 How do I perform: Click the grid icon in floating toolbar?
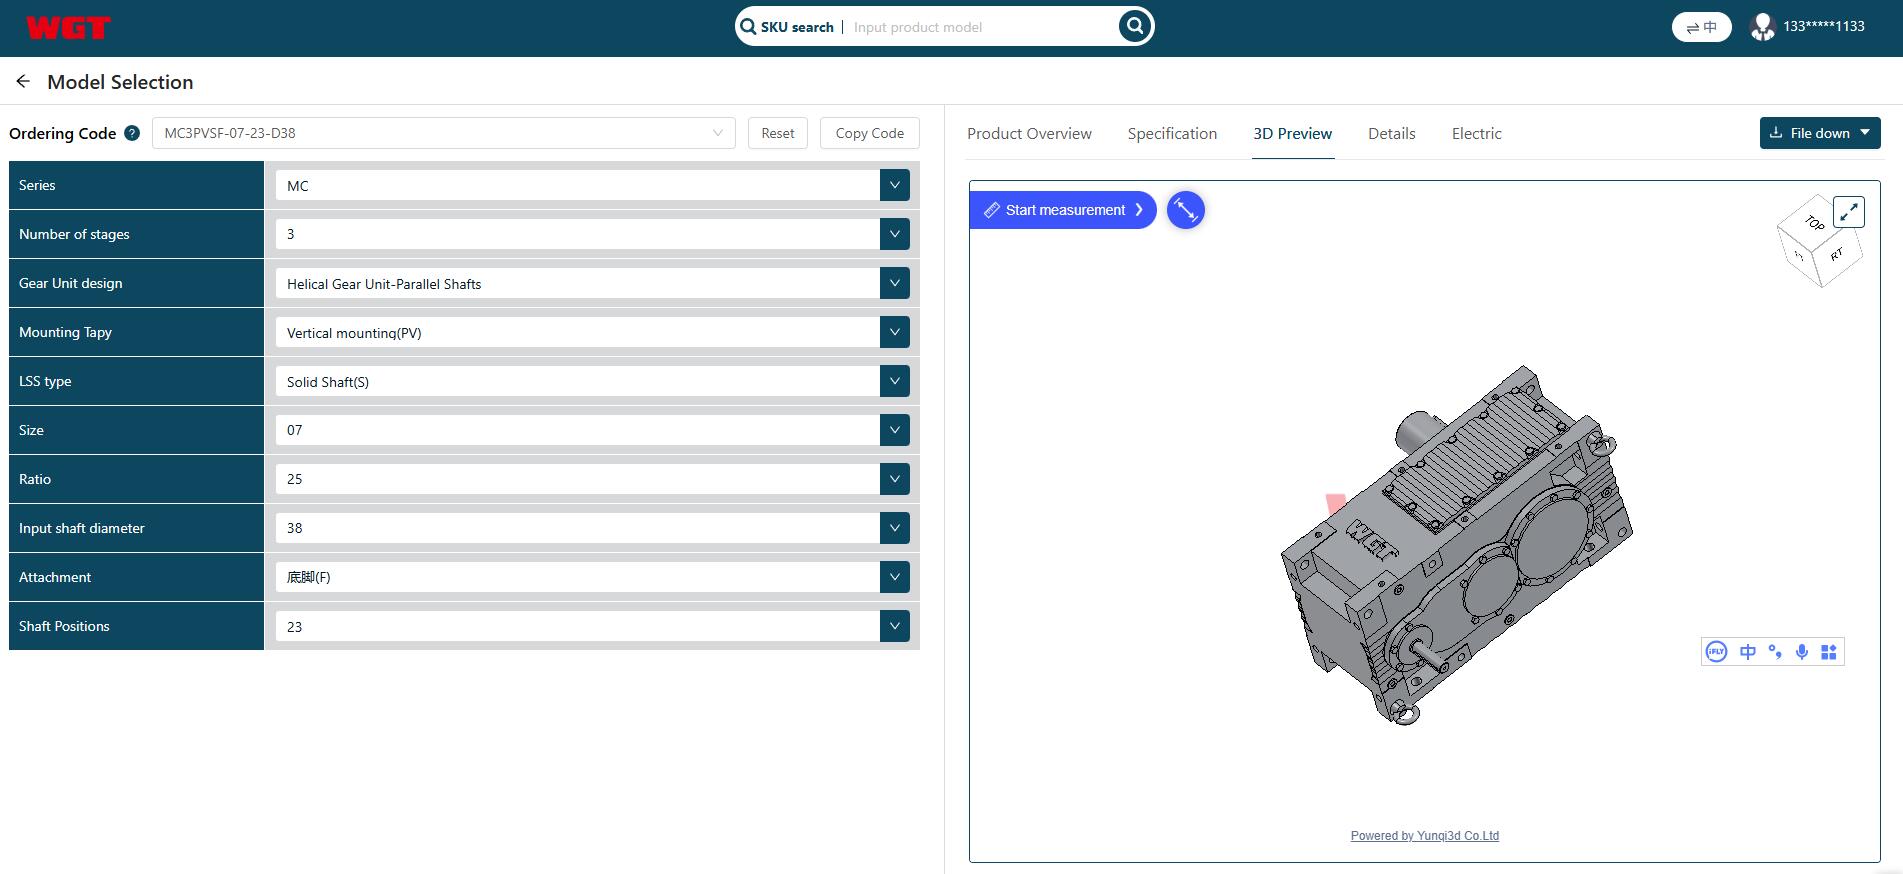1829,652
